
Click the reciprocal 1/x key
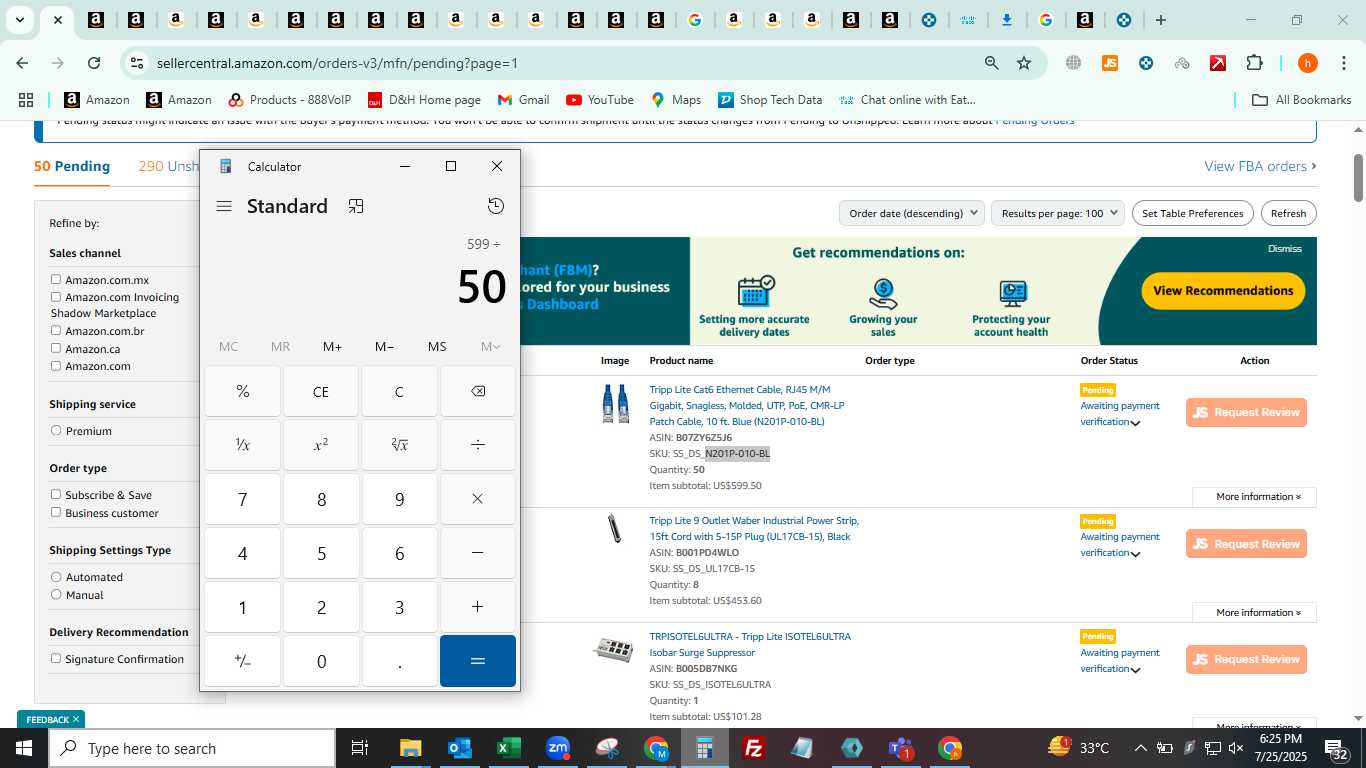tap(243, 445)
